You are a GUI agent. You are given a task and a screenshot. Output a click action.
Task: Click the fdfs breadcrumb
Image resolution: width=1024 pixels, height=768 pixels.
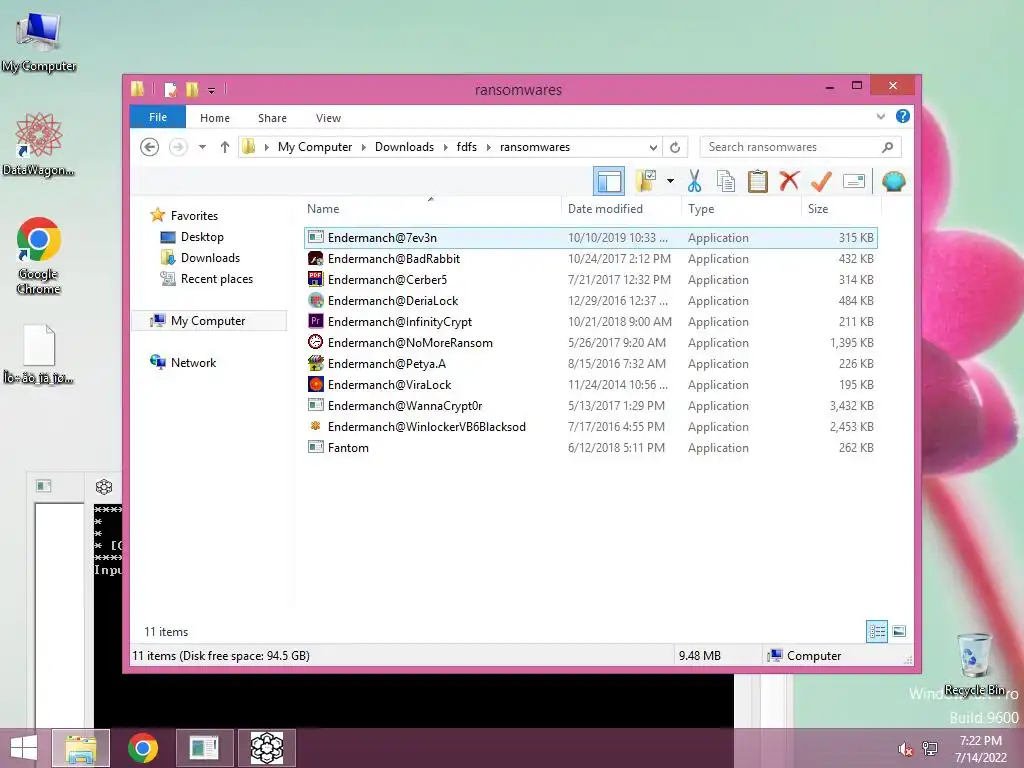click(466, 147)
